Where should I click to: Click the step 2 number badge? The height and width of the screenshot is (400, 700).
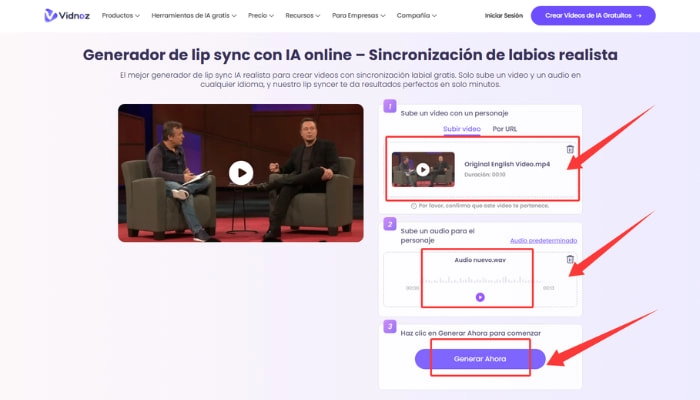pyautogui.click(x=389, y=223)
